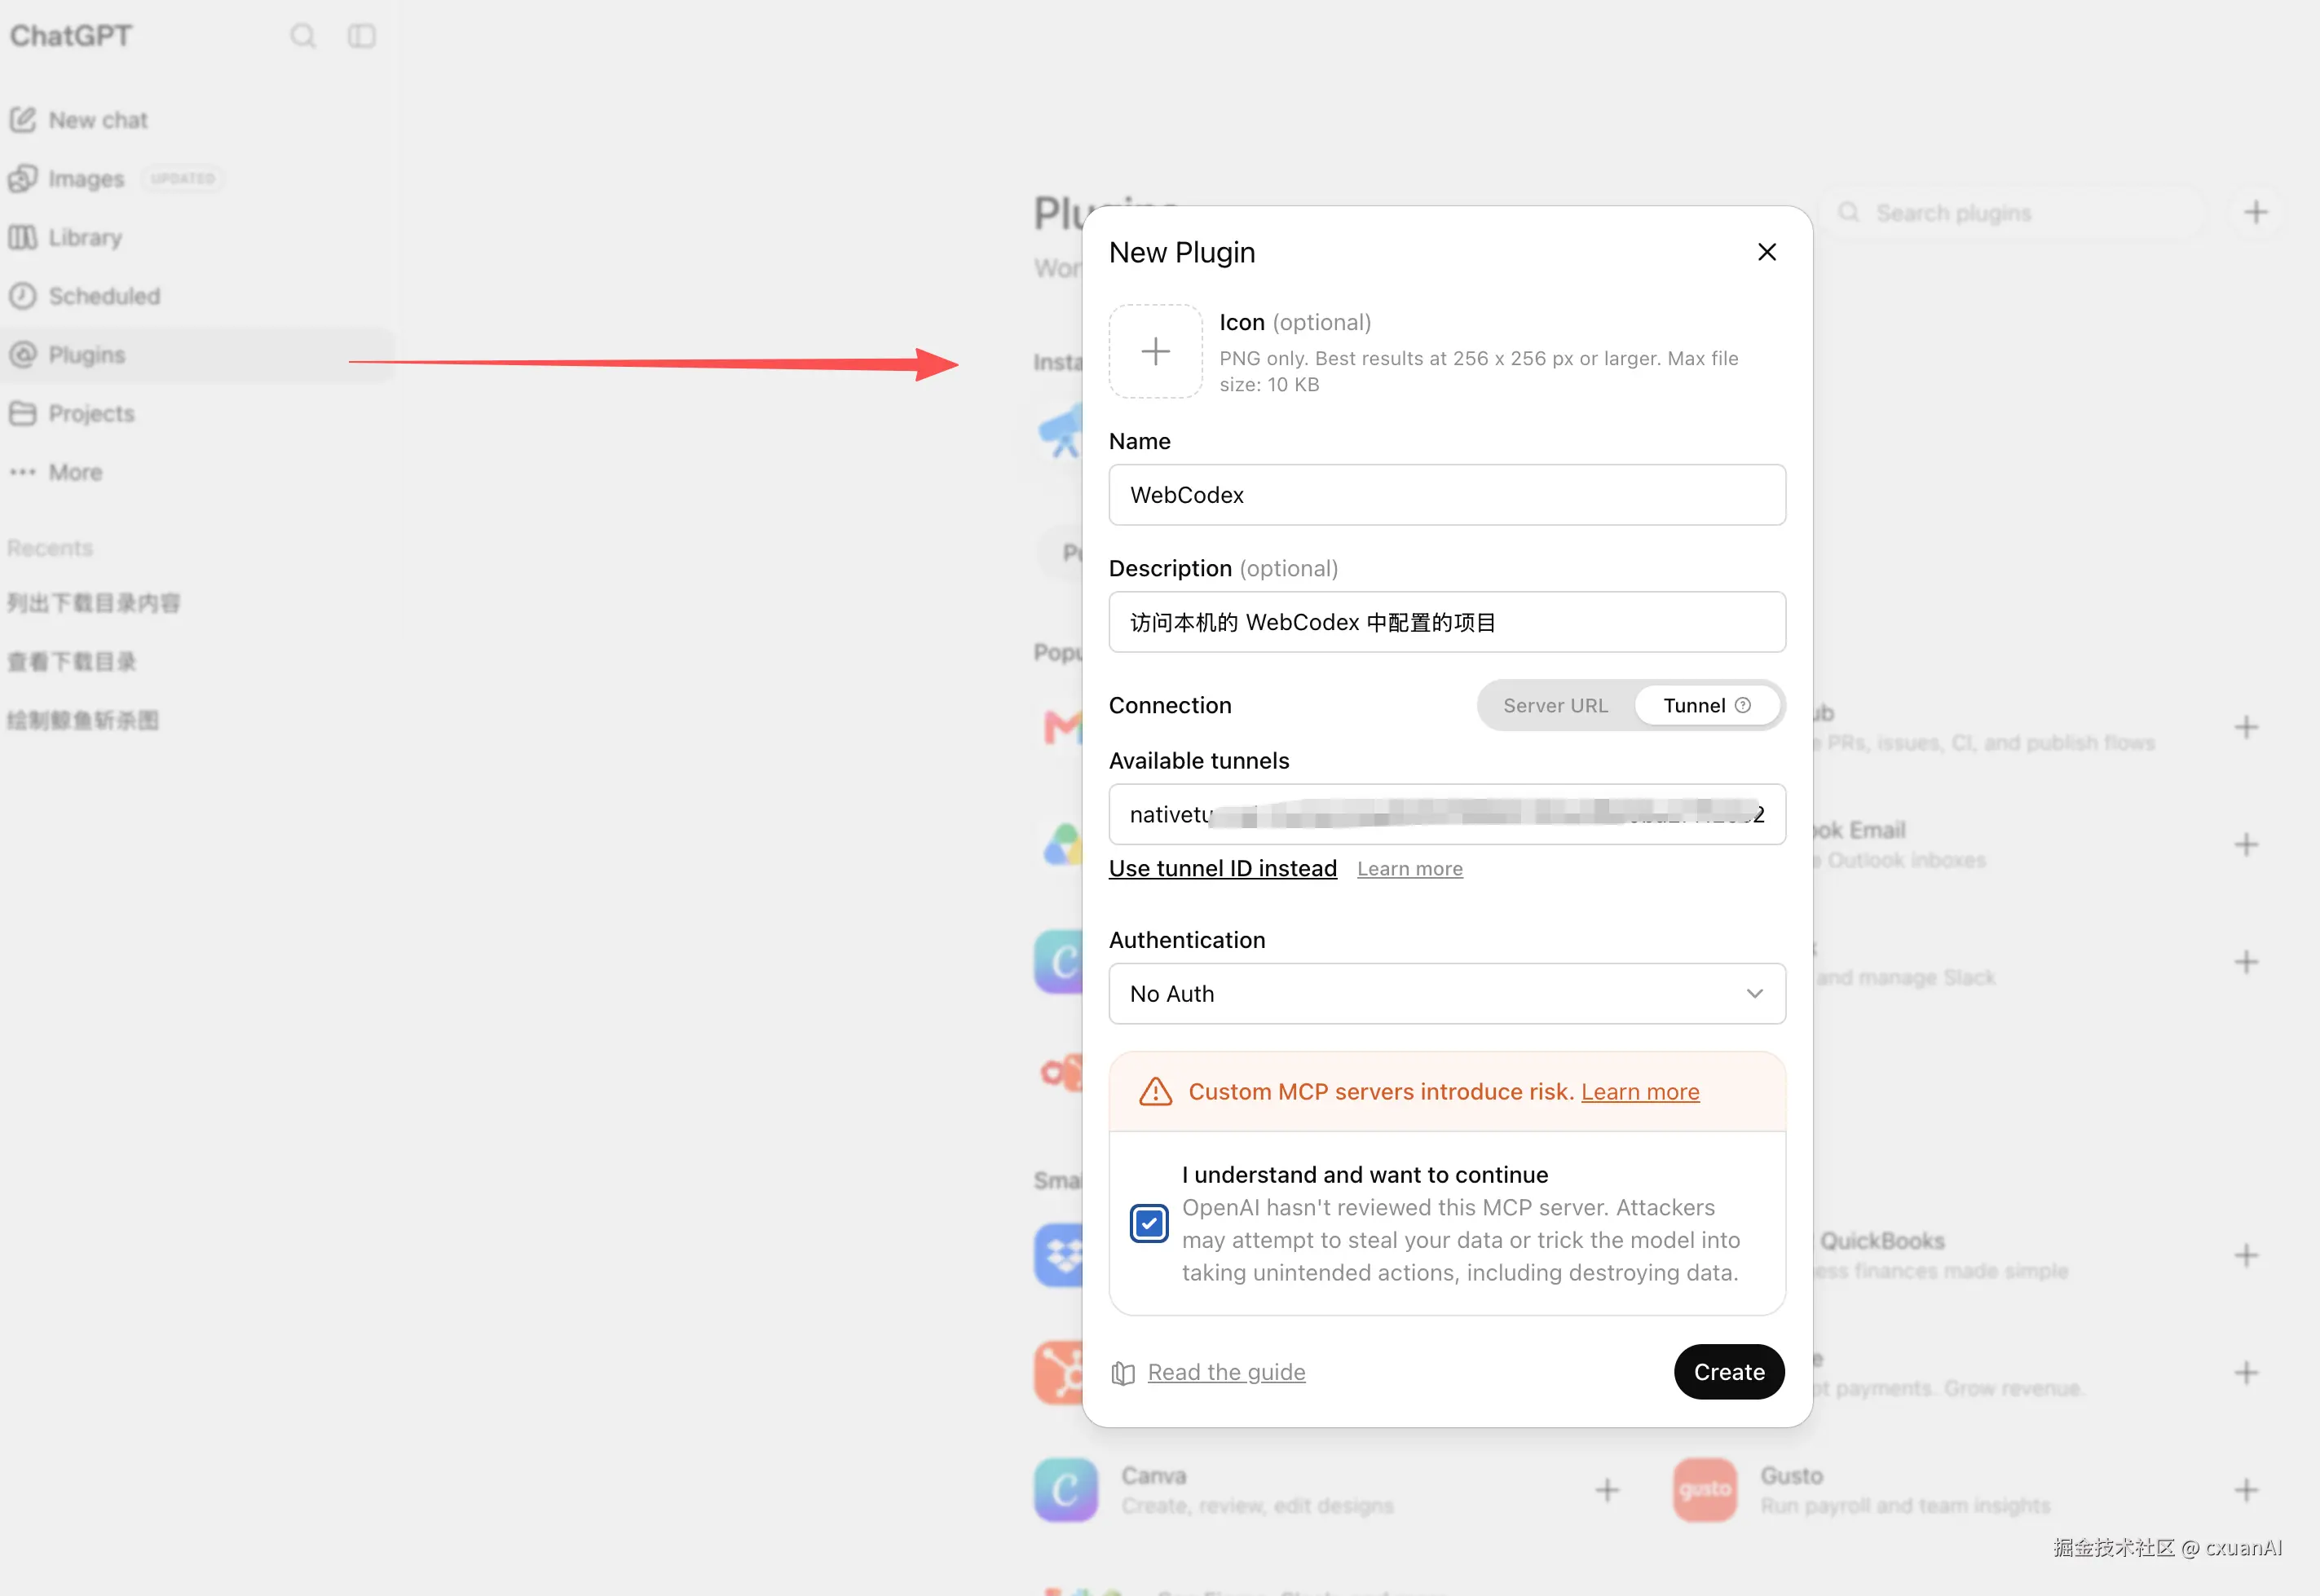Add the Gusto plugin
The width and height of the screenshot is (2320, 1596).
coord(2246,1491)
